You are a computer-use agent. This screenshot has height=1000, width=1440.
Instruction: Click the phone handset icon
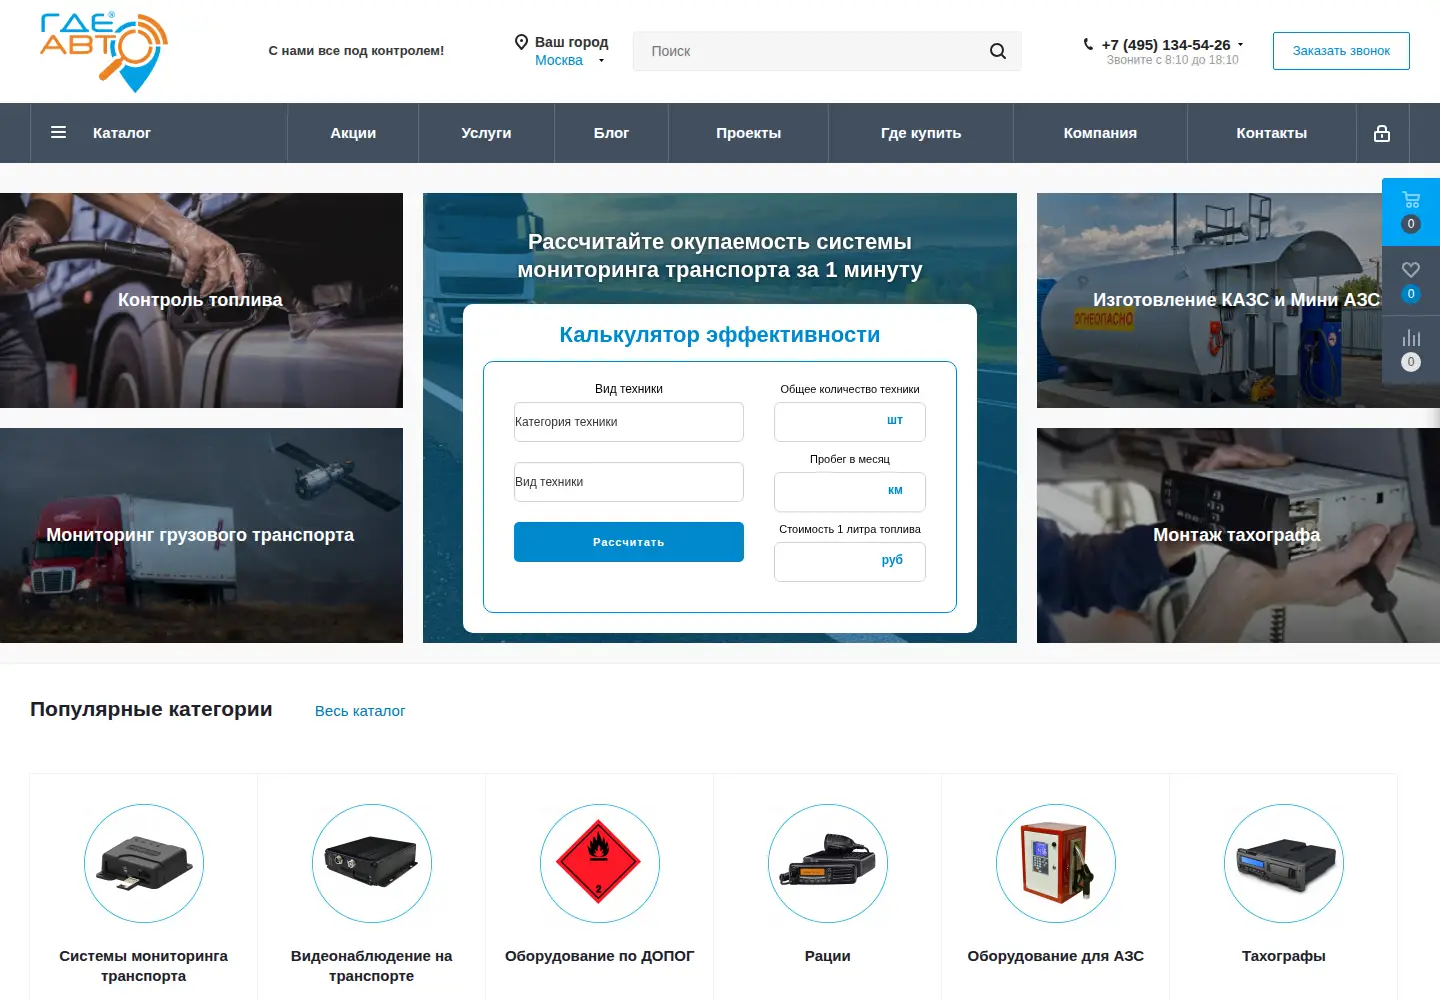click(x=1088, y=44)
